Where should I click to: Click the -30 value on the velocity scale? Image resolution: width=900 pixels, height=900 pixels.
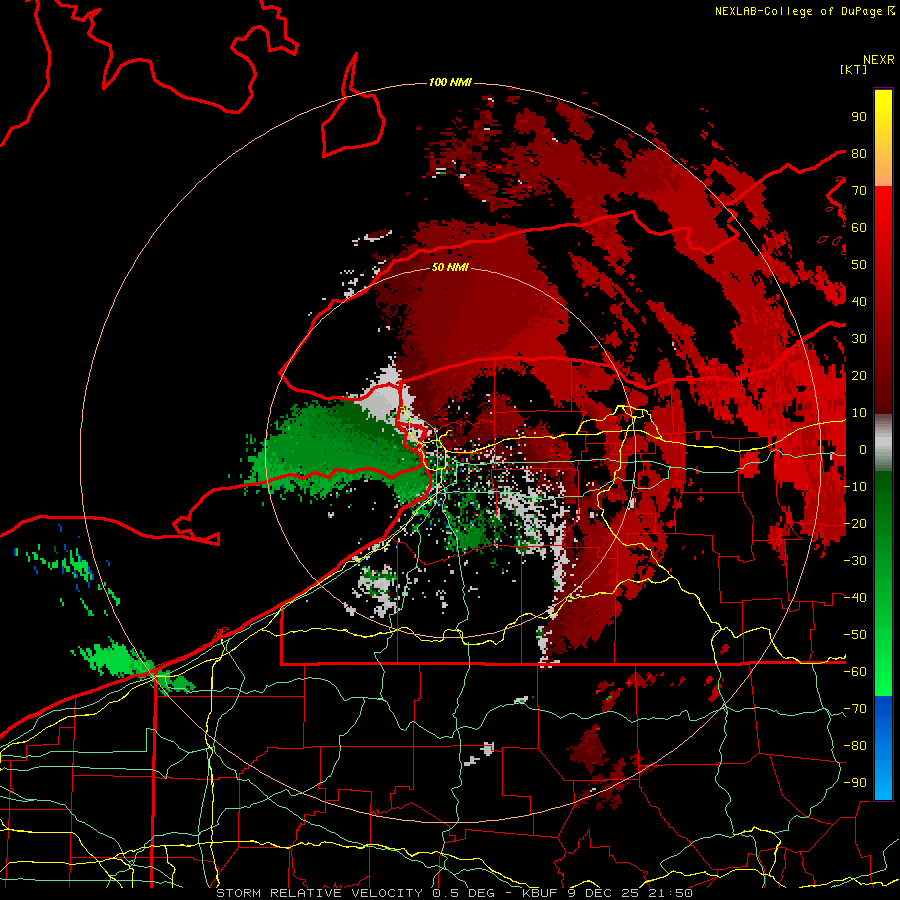pos(855,561)
